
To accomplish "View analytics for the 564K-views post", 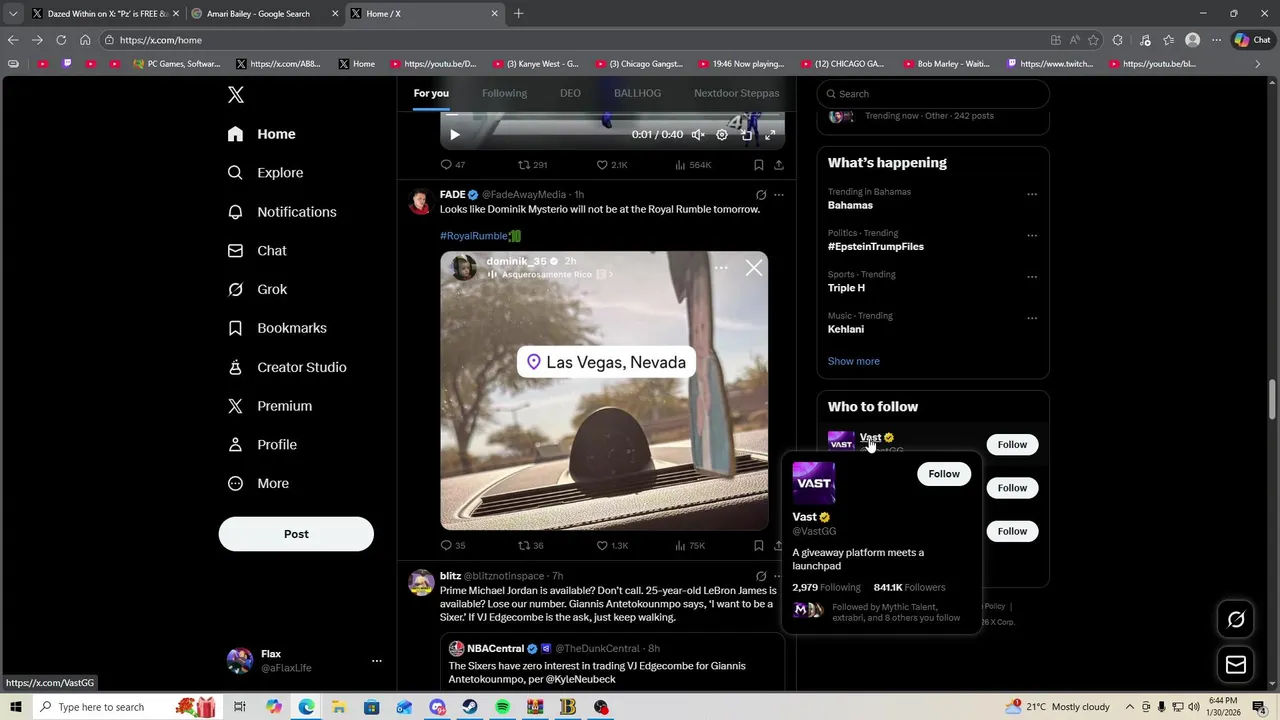I will 693,165.
